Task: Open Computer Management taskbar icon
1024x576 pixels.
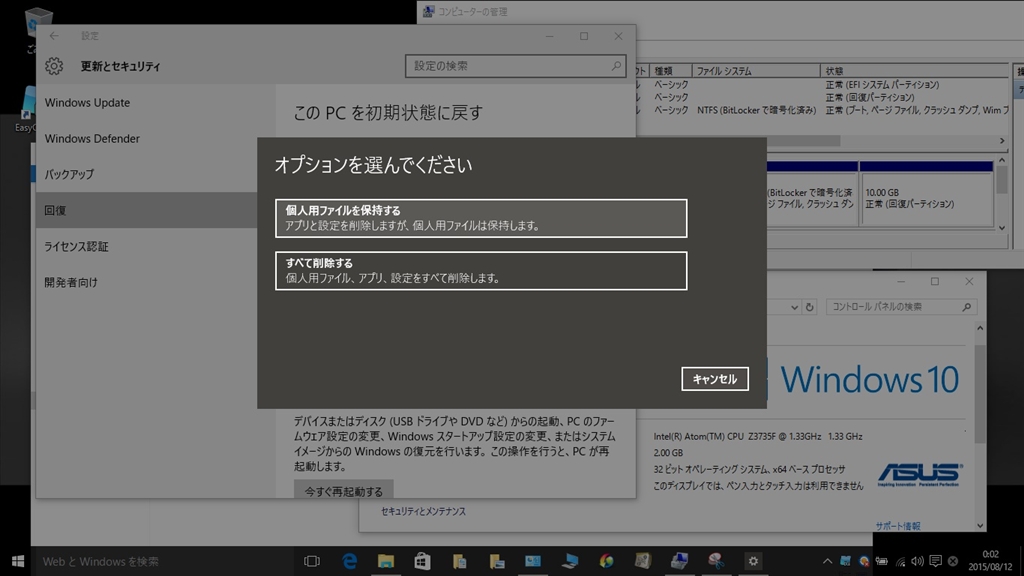Action: 679,561
